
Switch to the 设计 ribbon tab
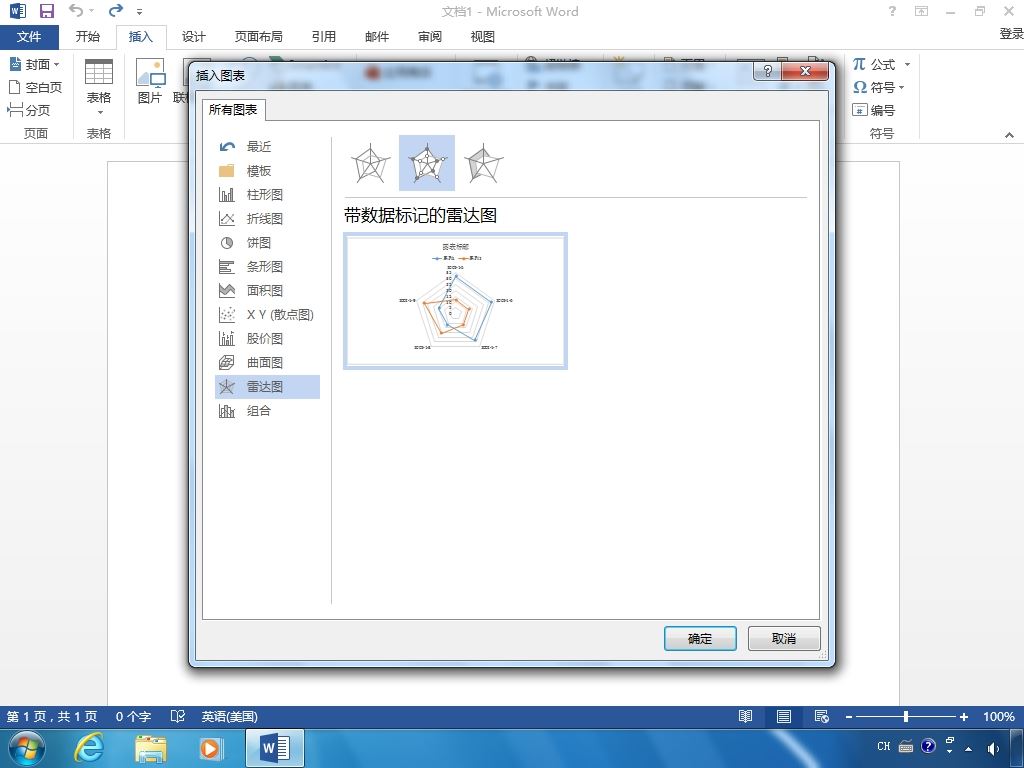[193, 37]
